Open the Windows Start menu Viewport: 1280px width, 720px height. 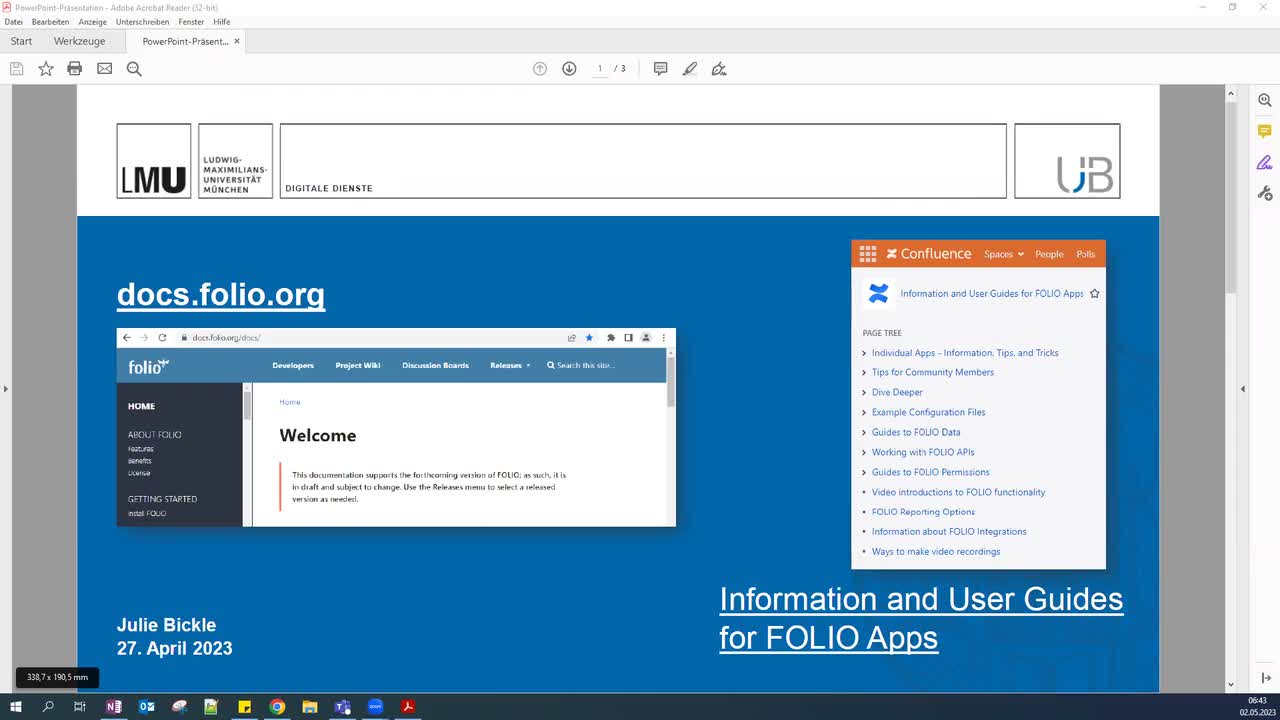(15, 707)
